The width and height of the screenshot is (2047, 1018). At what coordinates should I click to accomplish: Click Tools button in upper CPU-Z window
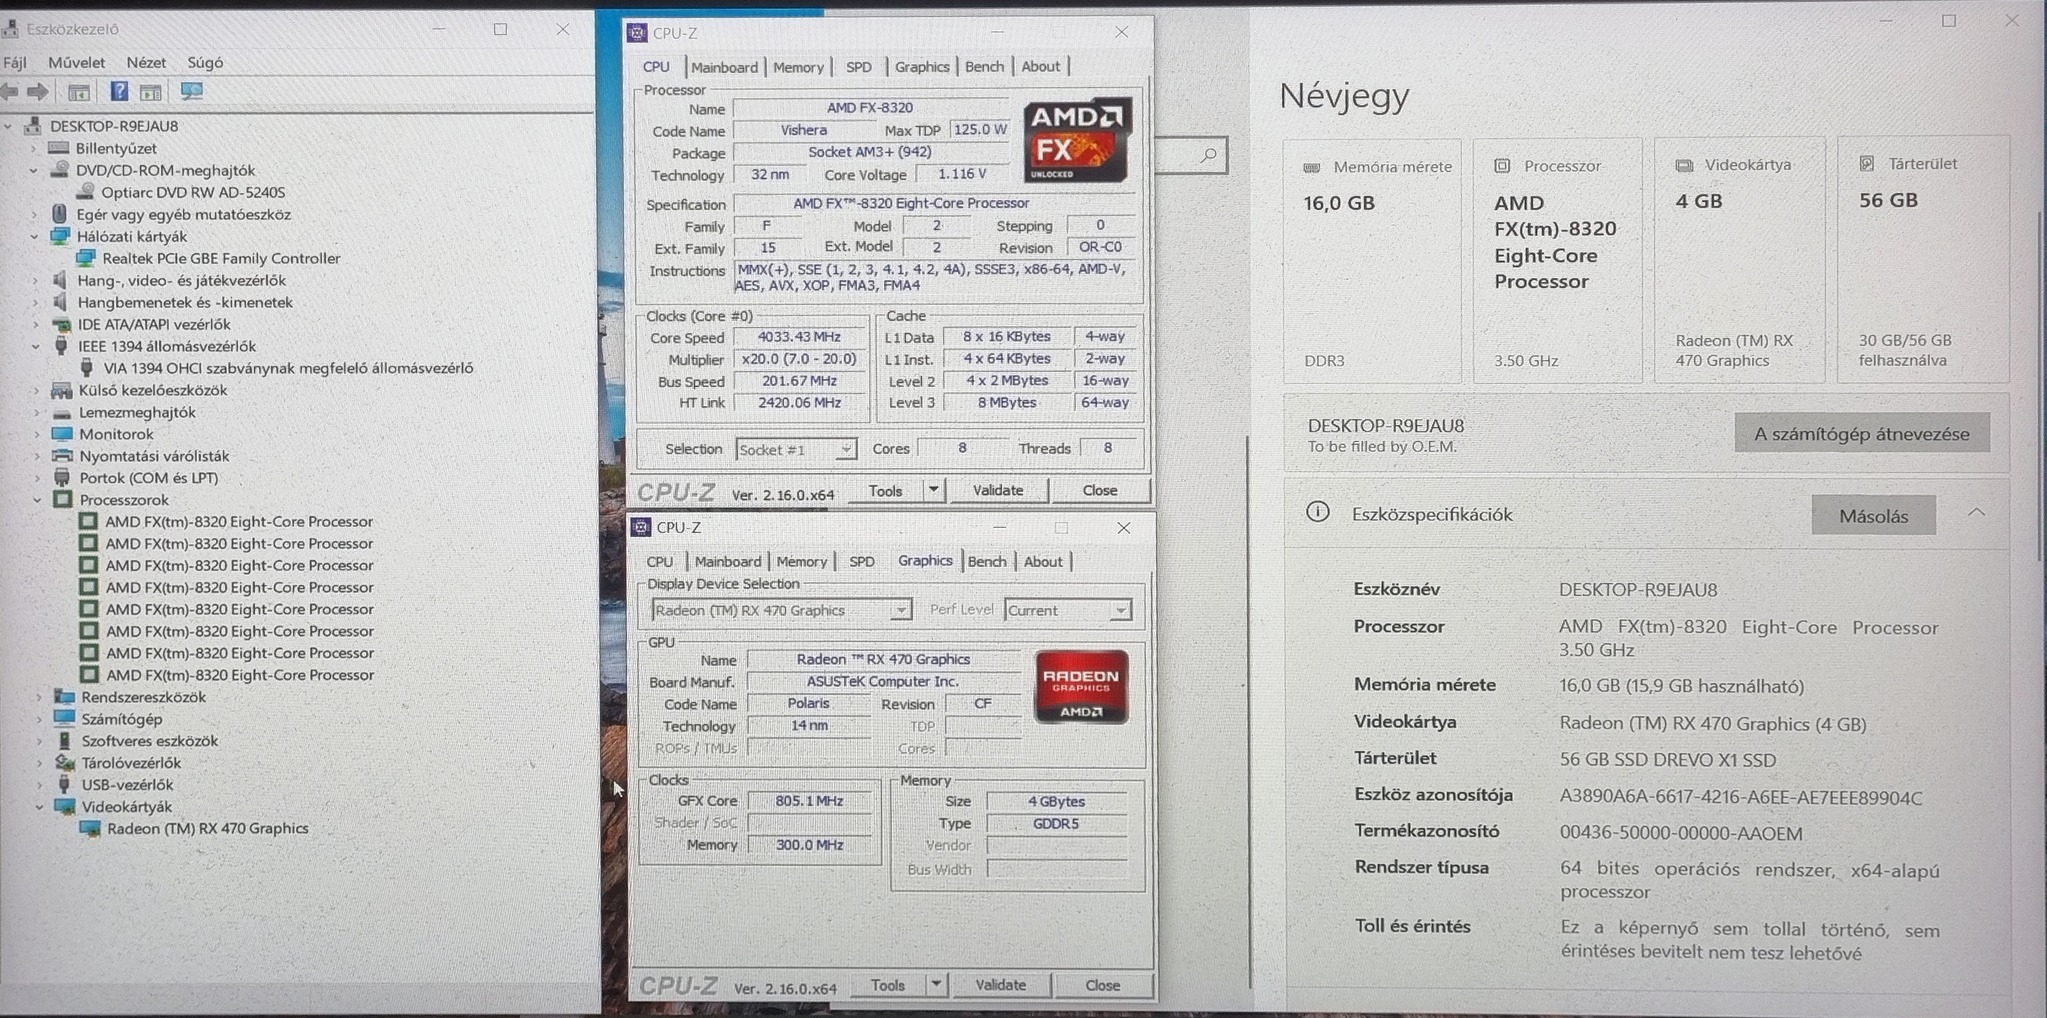coord(885,490)
